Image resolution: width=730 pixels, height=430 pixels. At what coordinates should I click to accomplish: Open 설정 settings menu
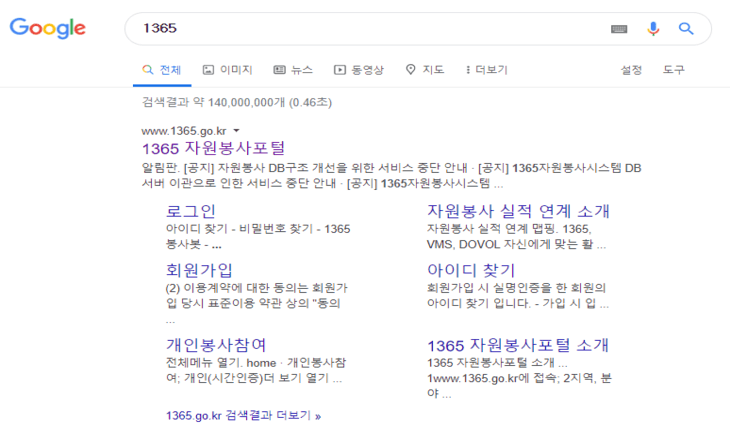pyautogui.click(x=631, y=70)
